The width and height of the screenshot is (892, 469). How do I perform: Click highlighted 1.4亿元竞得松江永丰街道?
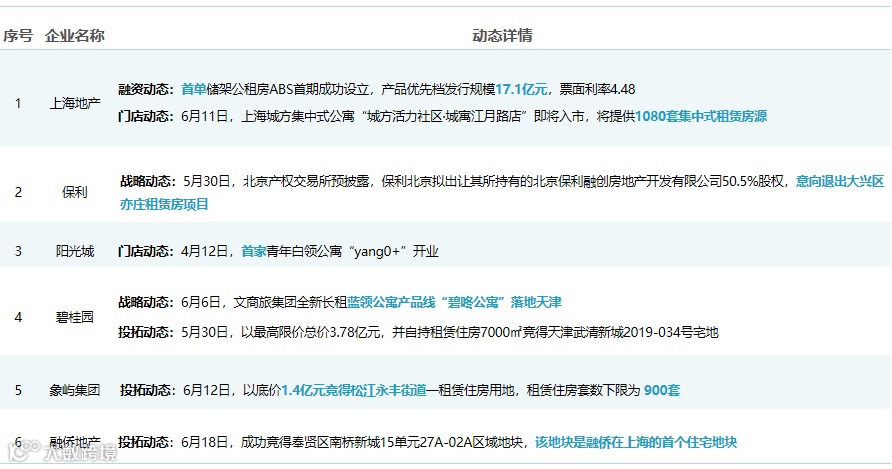(x=354, y=390)
